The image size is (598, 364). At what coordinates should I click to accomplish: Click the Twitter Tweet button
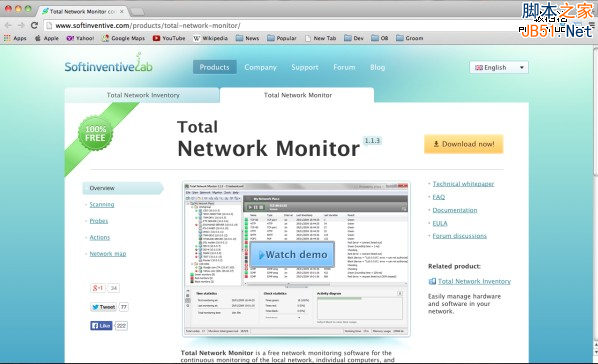[103, 307]
